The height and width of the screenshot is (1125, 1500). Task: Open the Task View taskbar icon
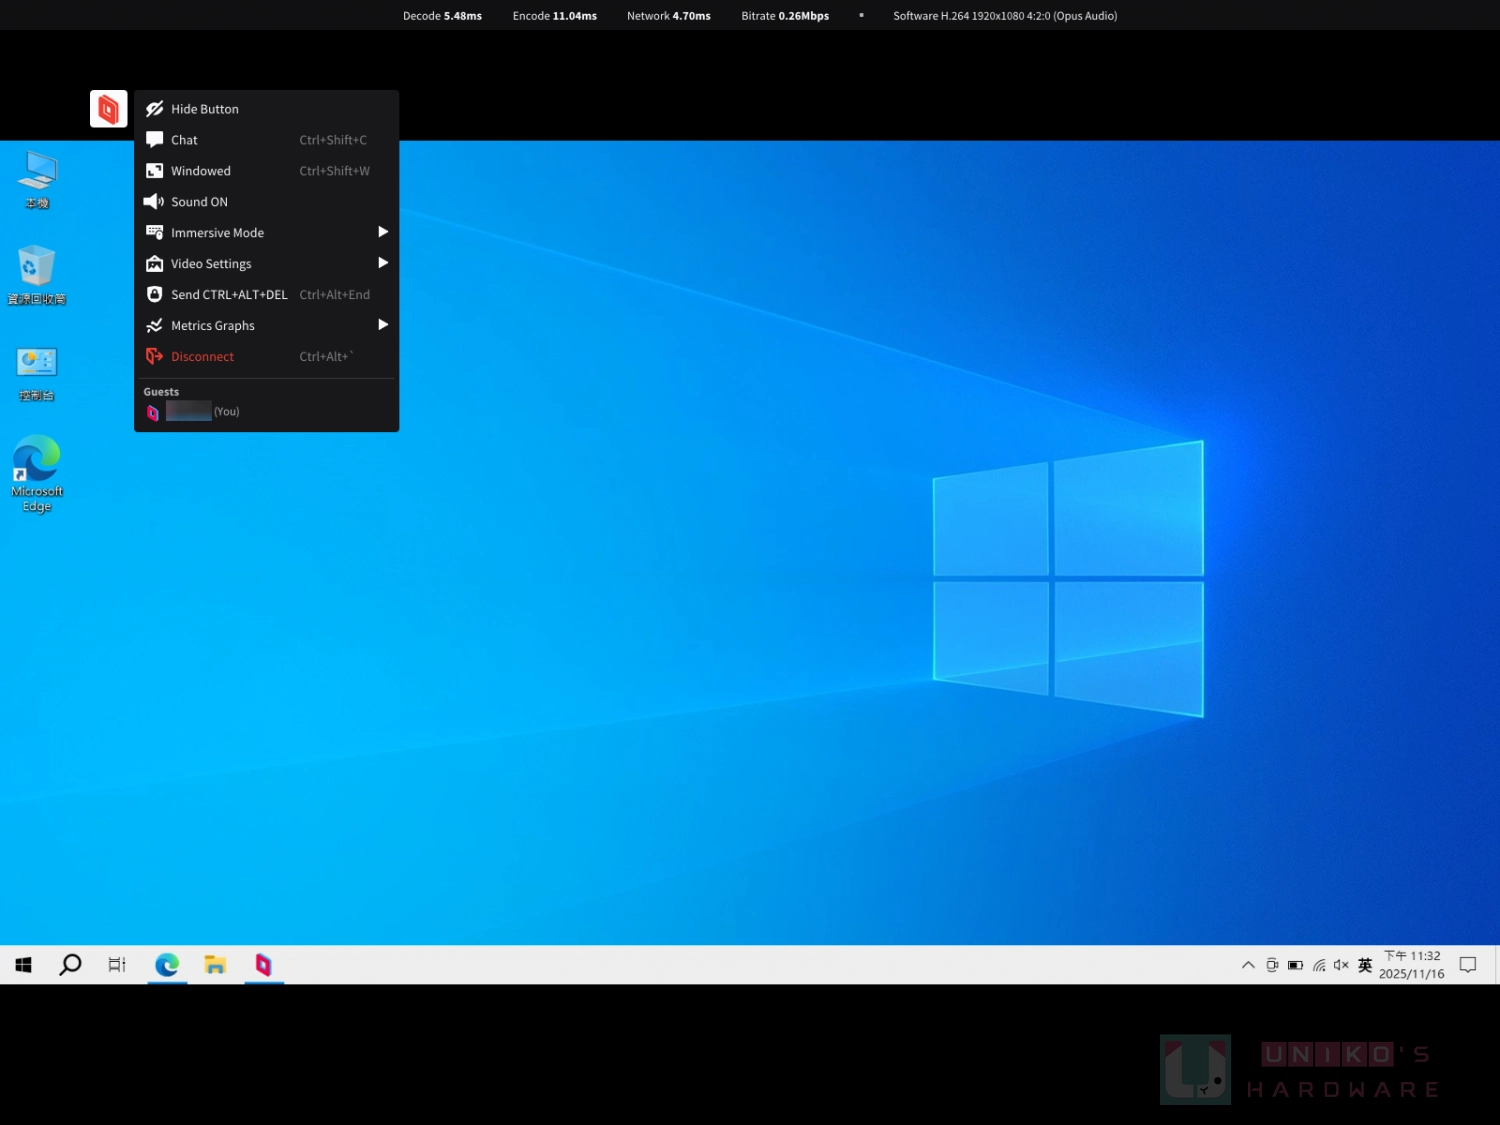[117, 965]
